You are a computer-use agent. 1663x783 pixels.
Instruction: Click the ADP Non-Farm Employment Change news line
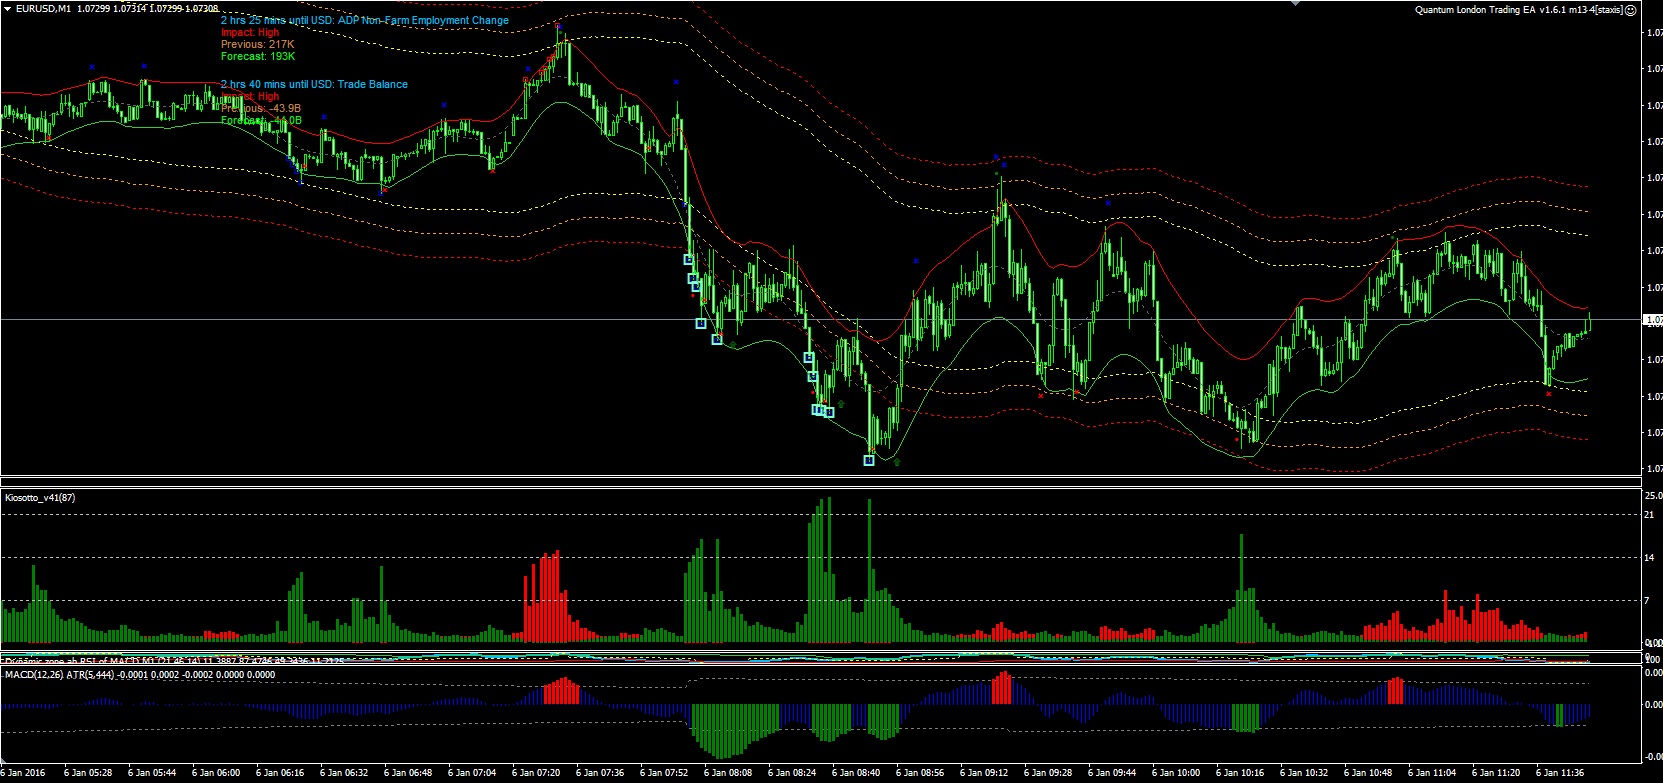point(364,20)
